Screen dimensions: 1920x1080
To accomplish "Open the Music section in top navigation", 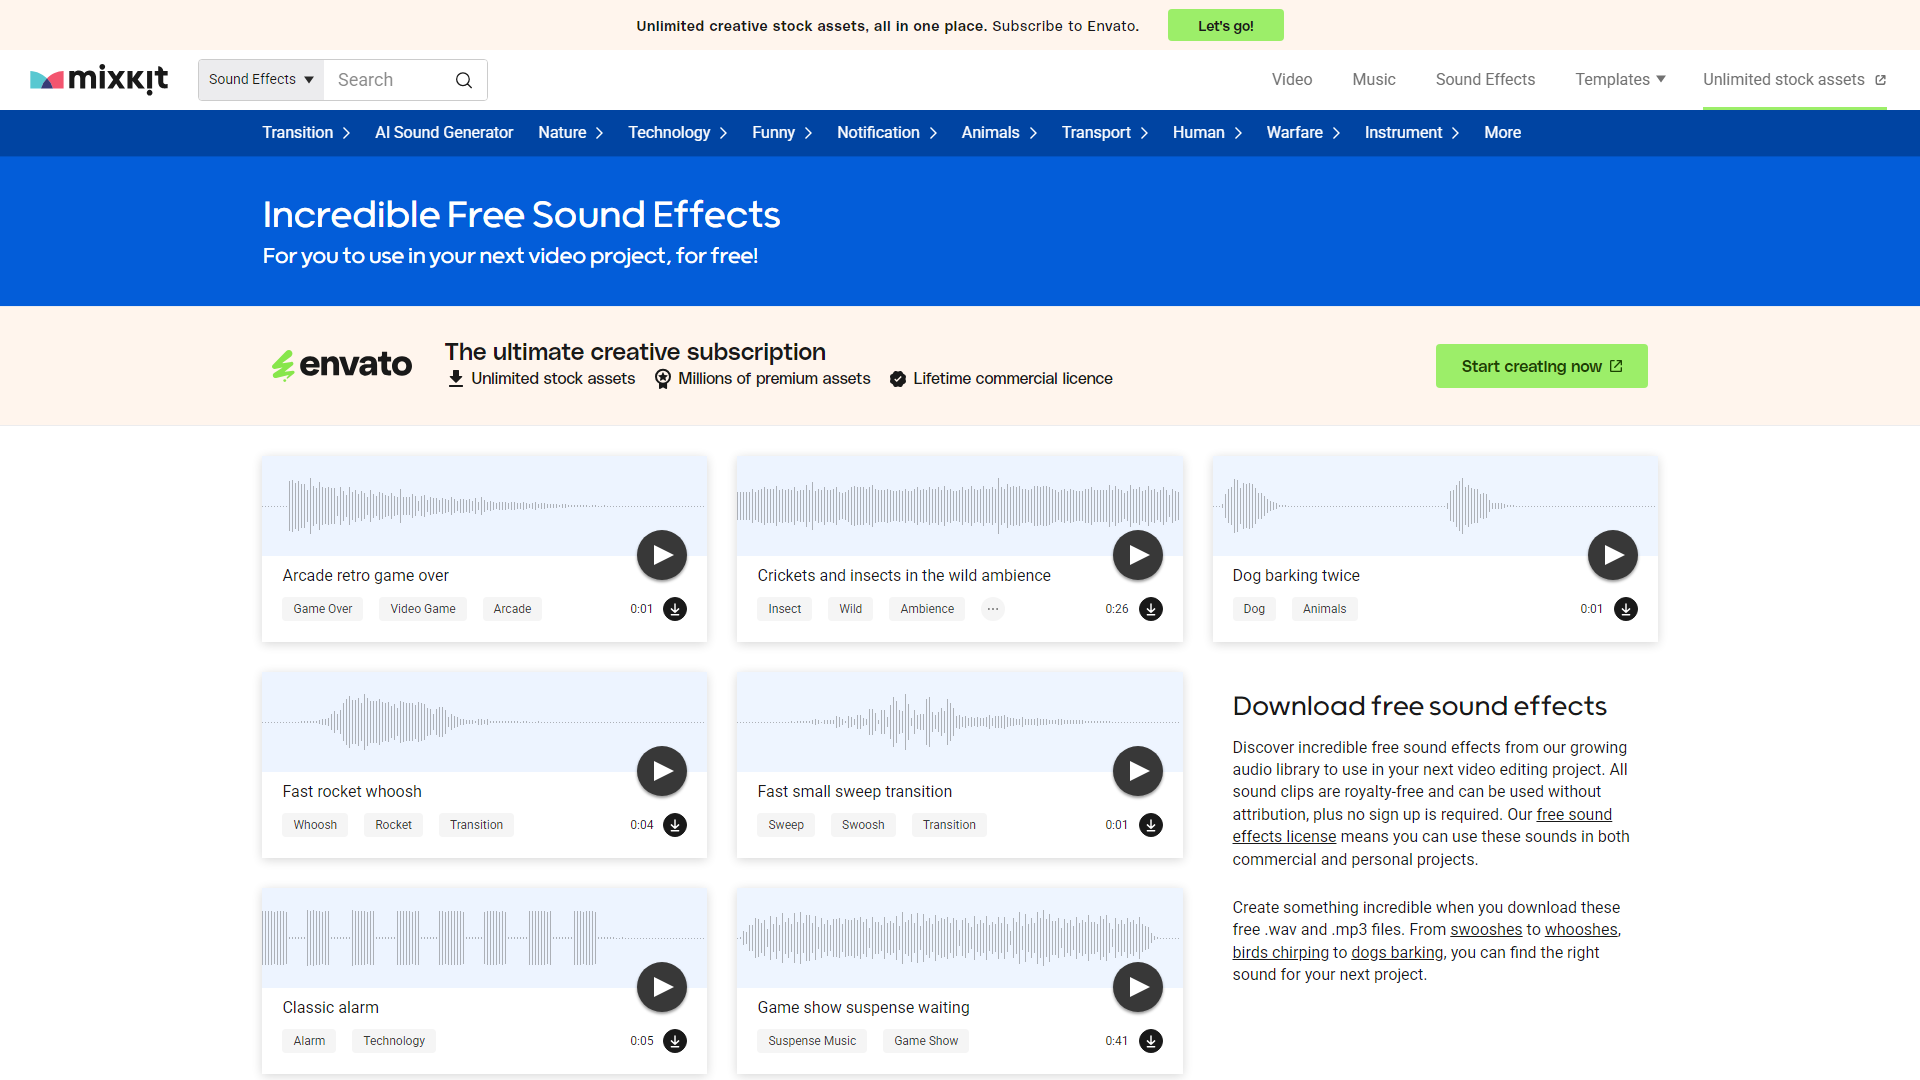I will coord(1374,79).
